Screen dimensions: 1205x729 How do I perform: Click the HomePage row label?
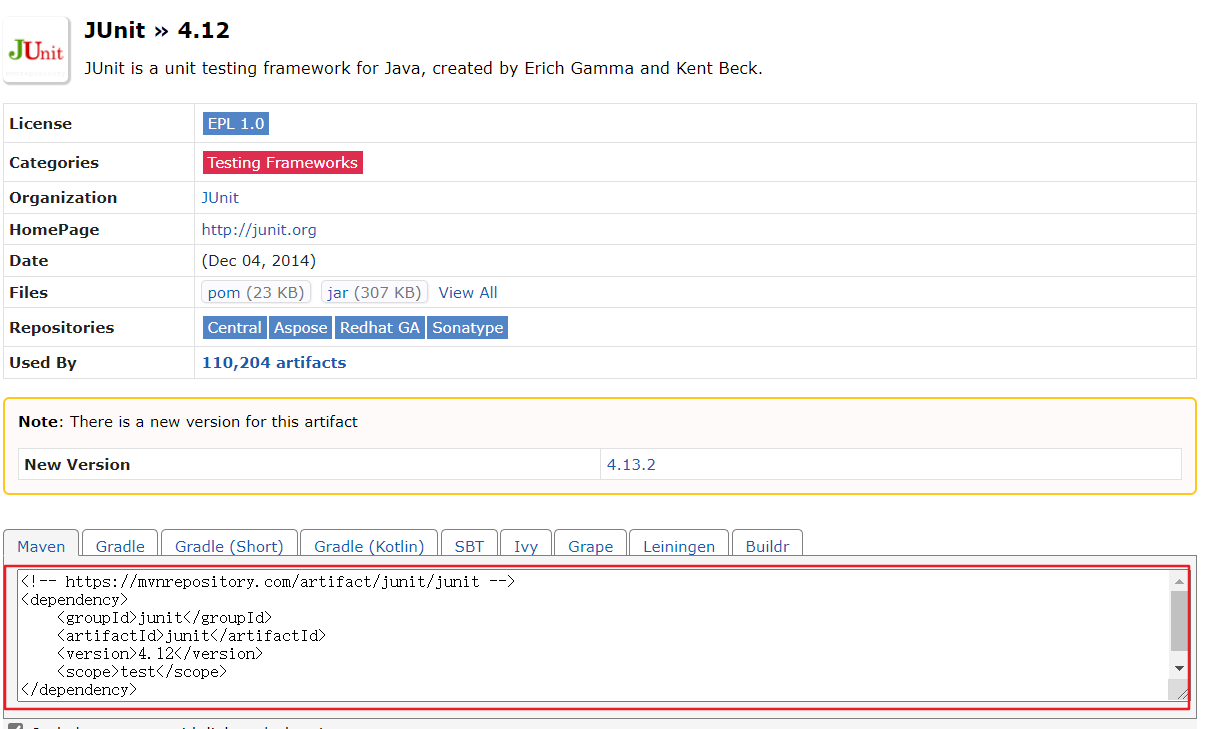click(x=55, y=230)
